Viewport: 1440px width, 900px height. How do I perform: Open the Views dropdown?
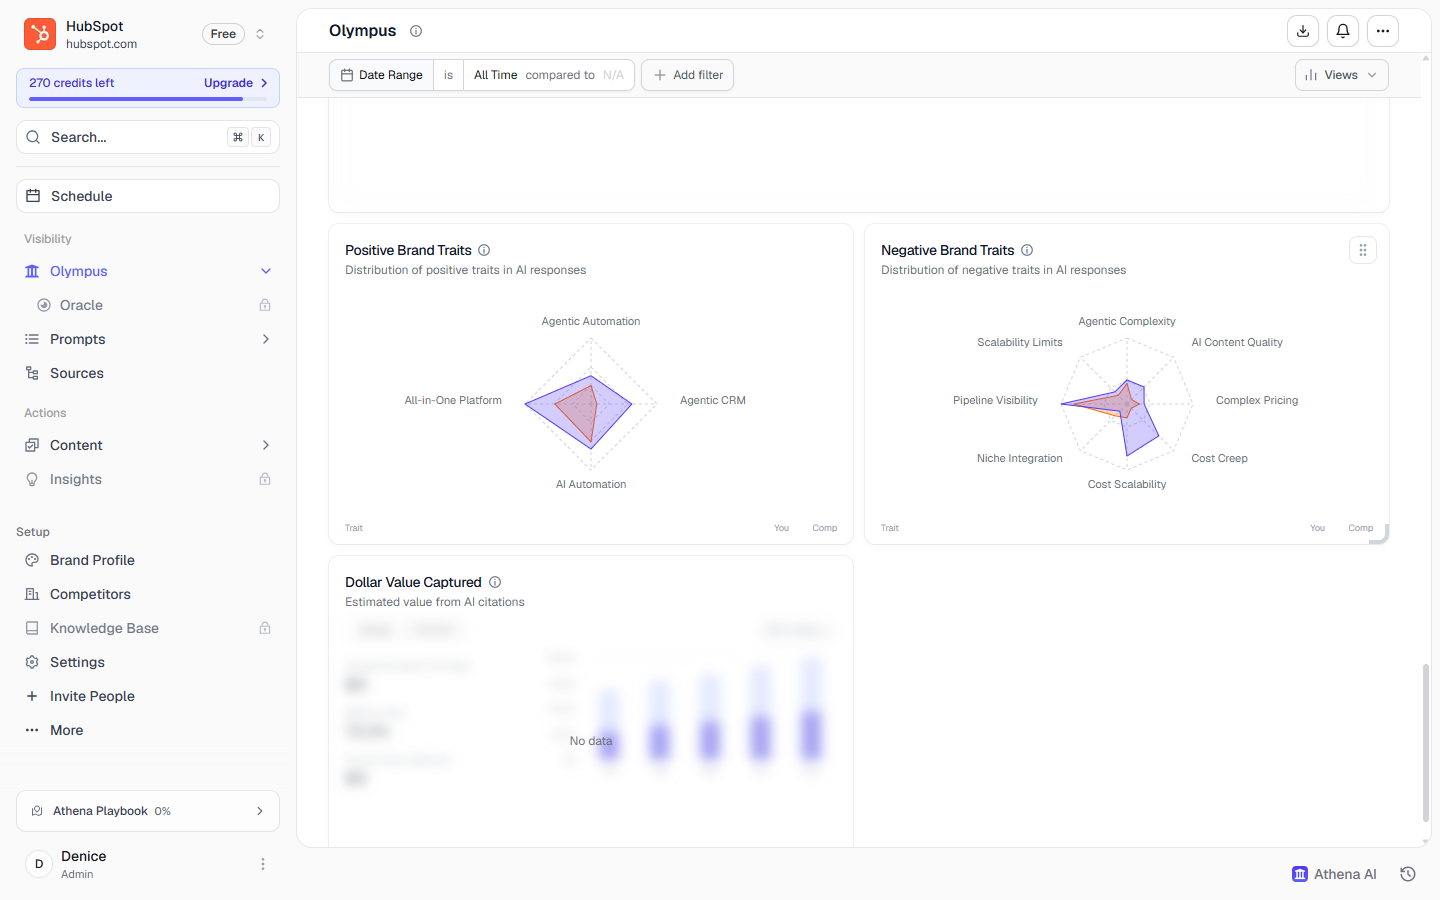tap(1342, 75)
